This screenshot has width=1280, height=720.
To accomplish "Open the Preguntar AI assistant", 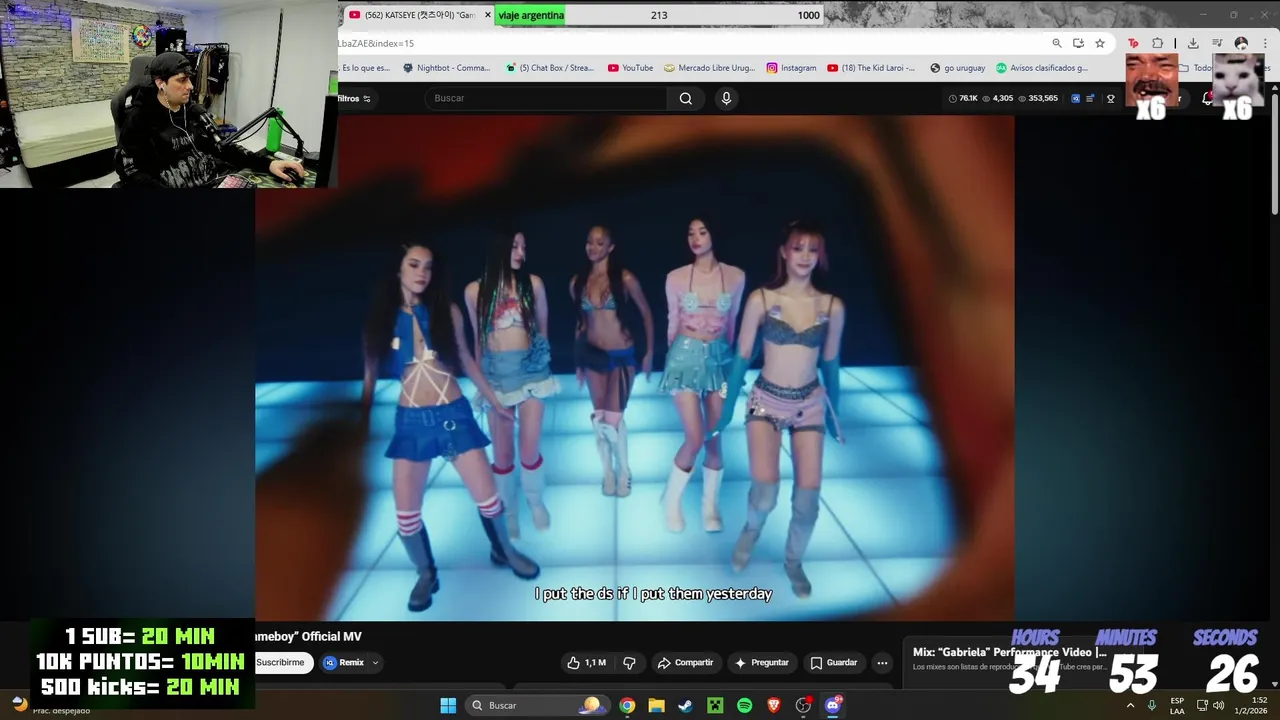I will tap(762, 662).
